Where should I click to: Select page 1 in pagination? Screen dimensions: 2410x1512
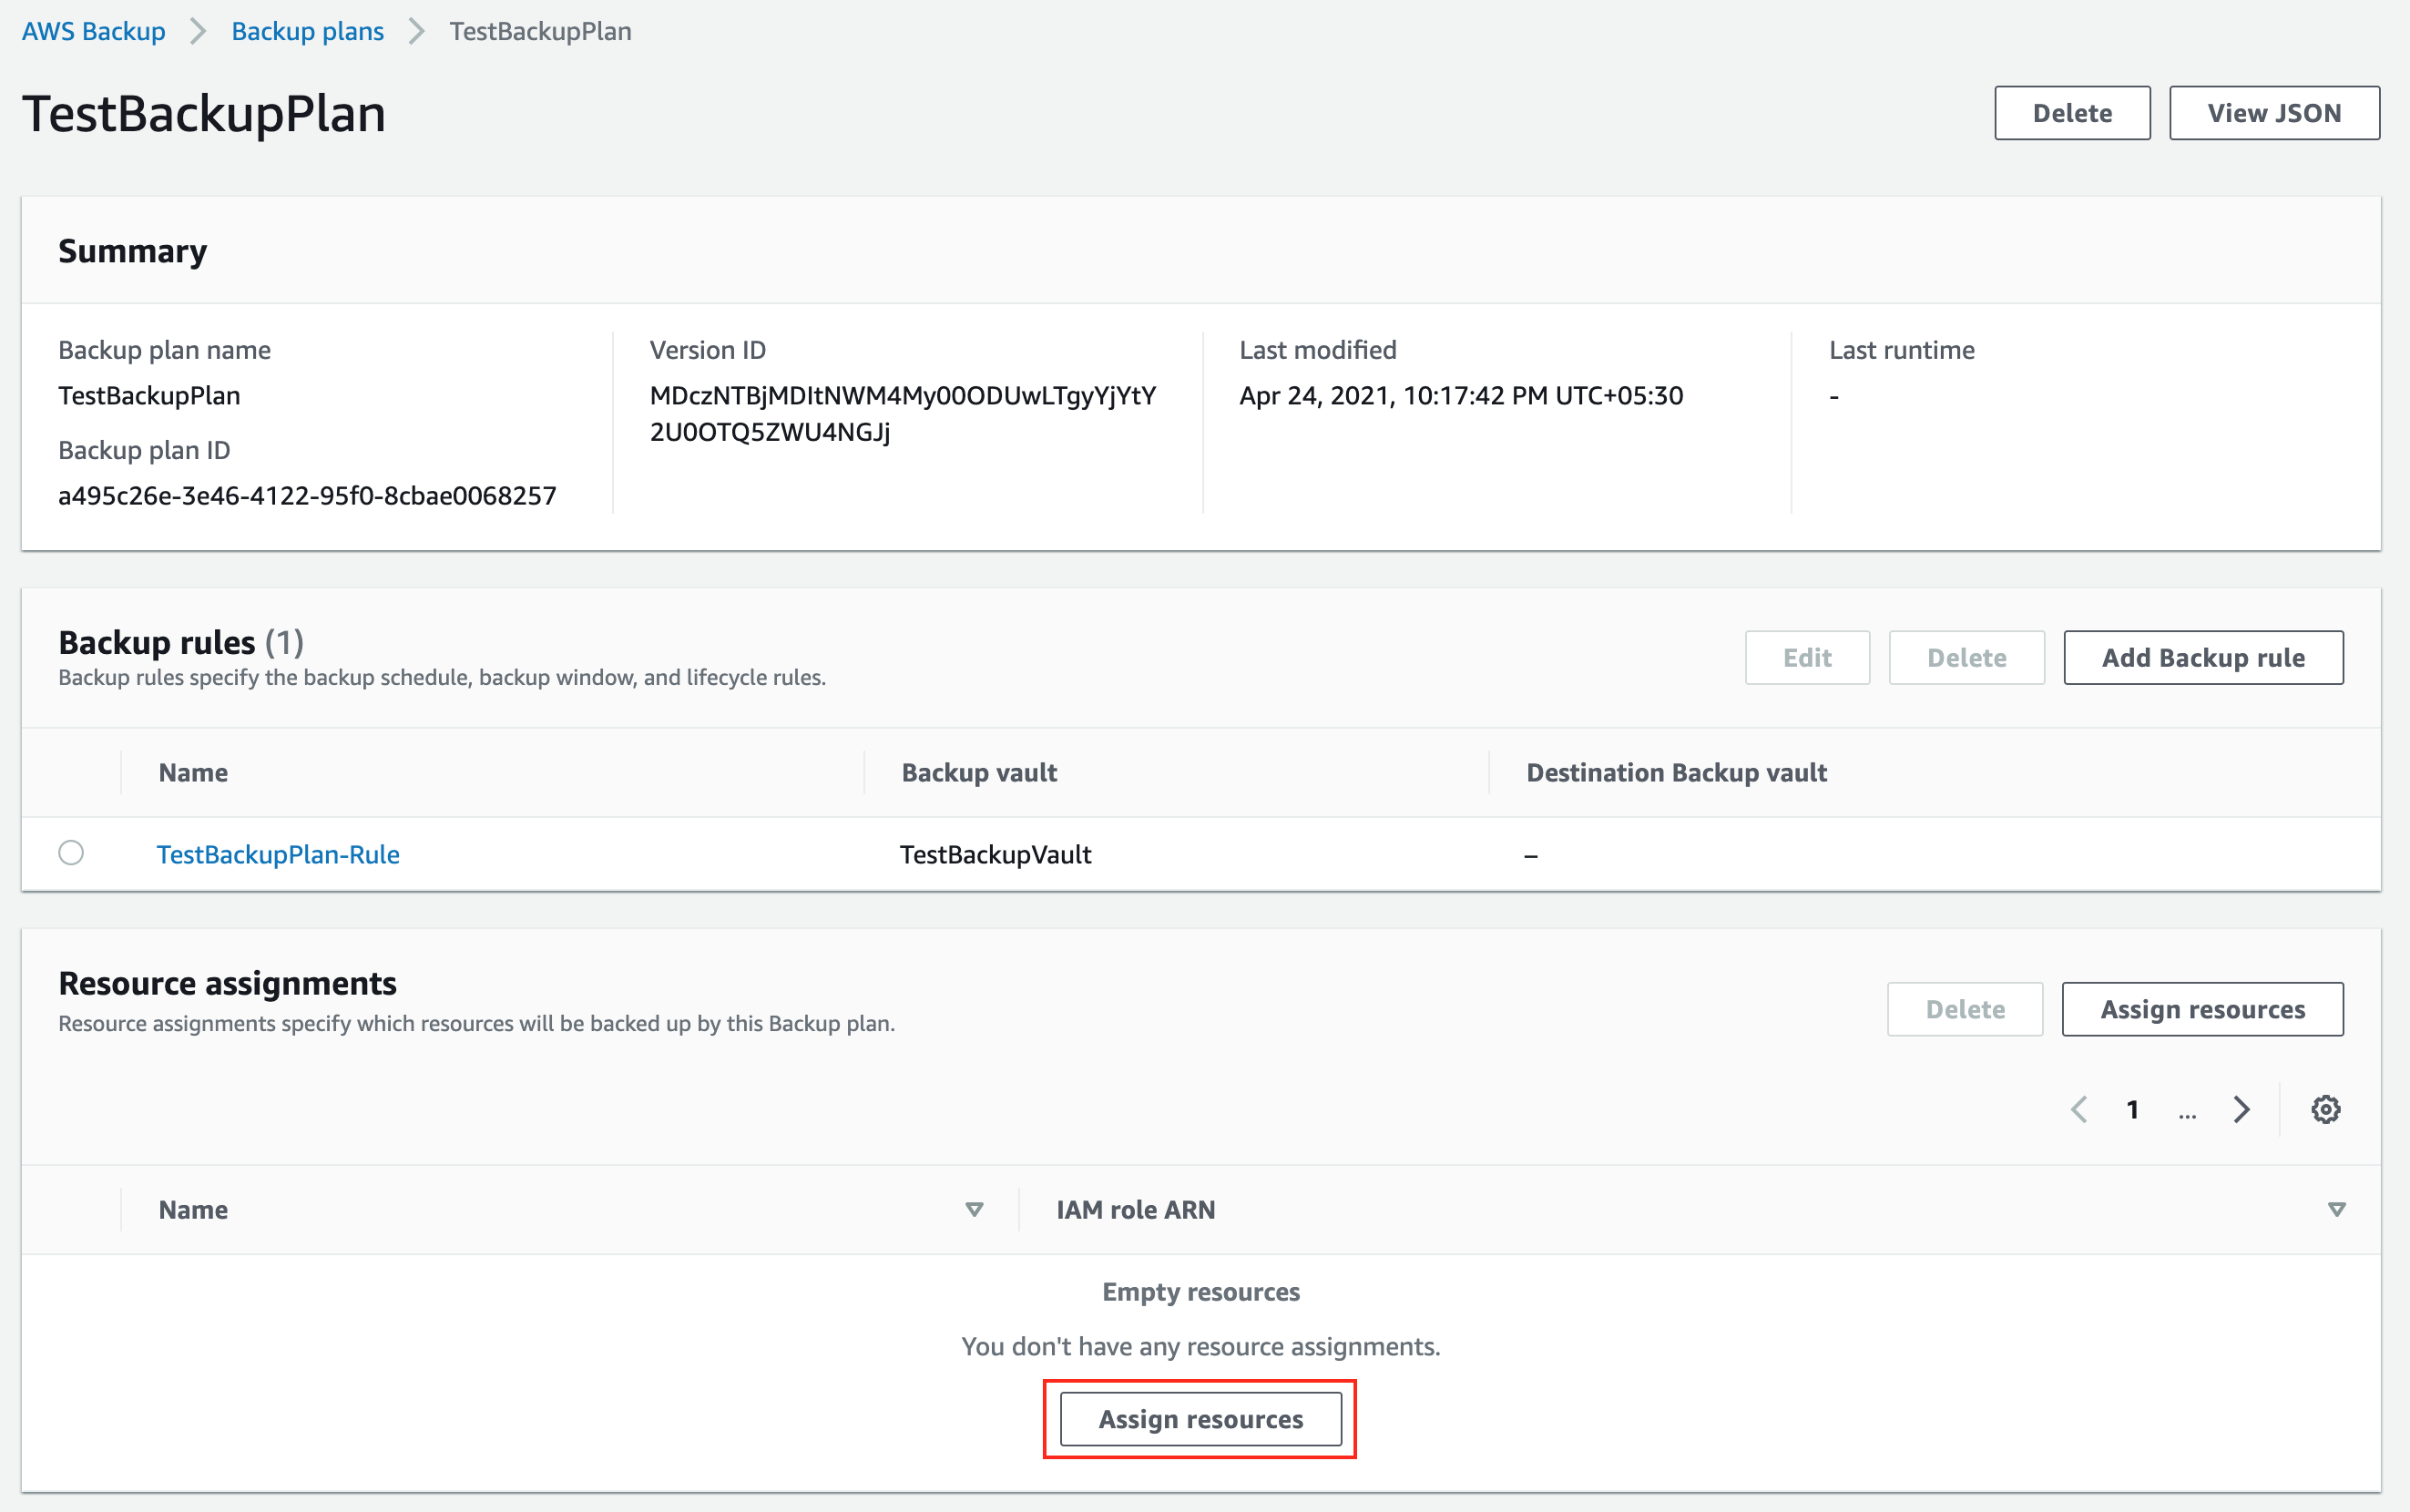pyautogui.click(x=2133, y=1109)
